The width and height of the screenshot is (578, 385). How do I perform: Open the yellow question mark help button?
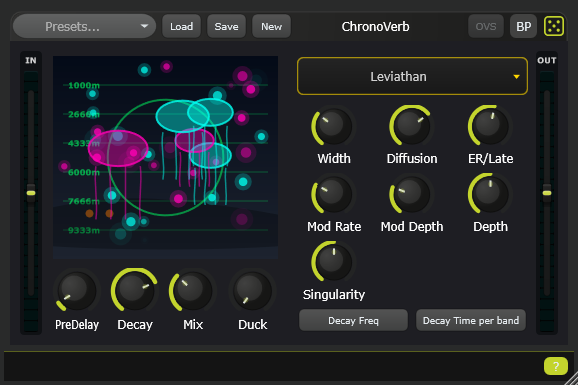coord(556,366)
